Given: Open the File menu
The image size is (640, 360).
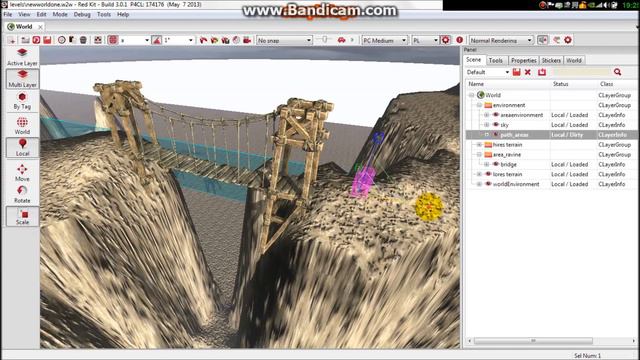Looking at the screenshot, I should [8, 14].
